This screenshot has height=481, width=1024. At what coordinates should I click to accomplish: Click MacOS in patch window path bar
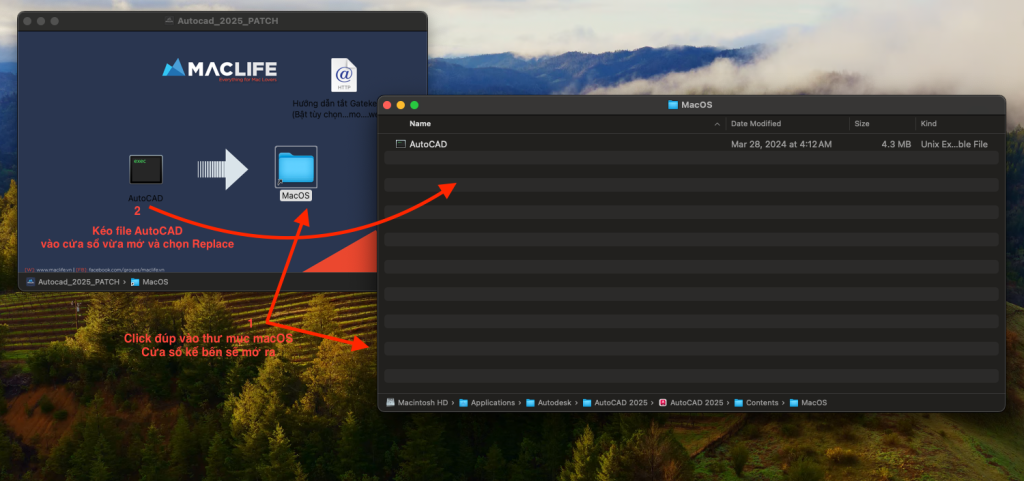[x=149, y=282]
